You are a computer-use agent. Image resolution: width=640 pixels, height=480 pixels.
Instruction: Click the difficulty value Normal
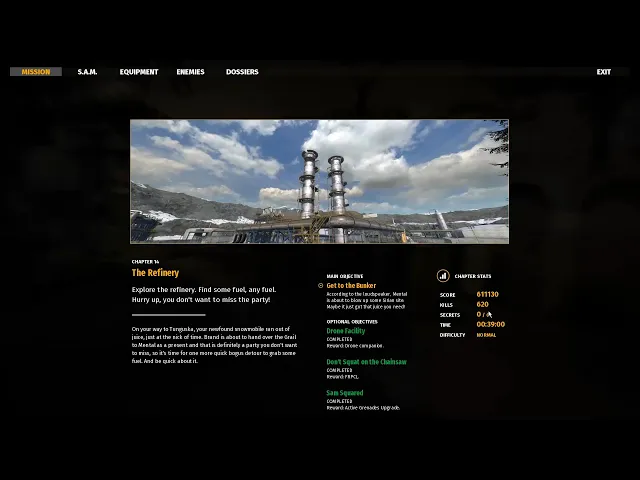(x=486, y=335)
